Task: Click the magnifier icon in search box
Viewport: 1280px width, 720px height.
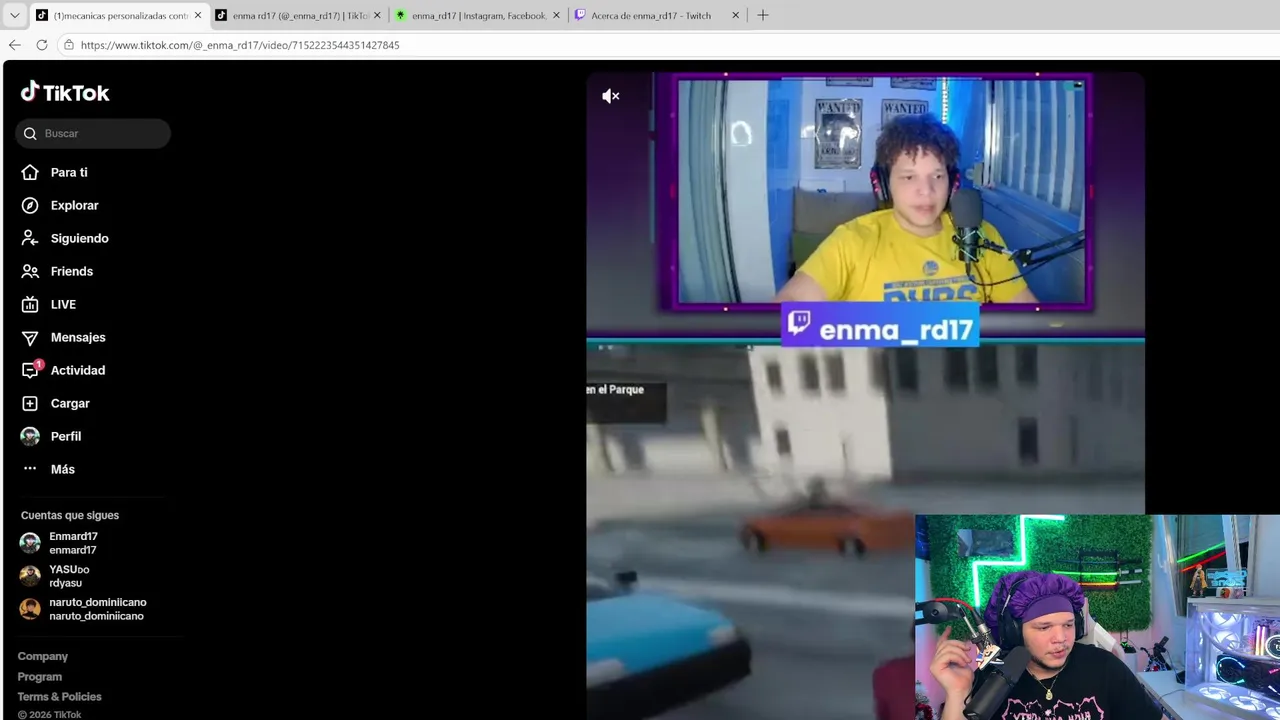Action: pos(30,133)
